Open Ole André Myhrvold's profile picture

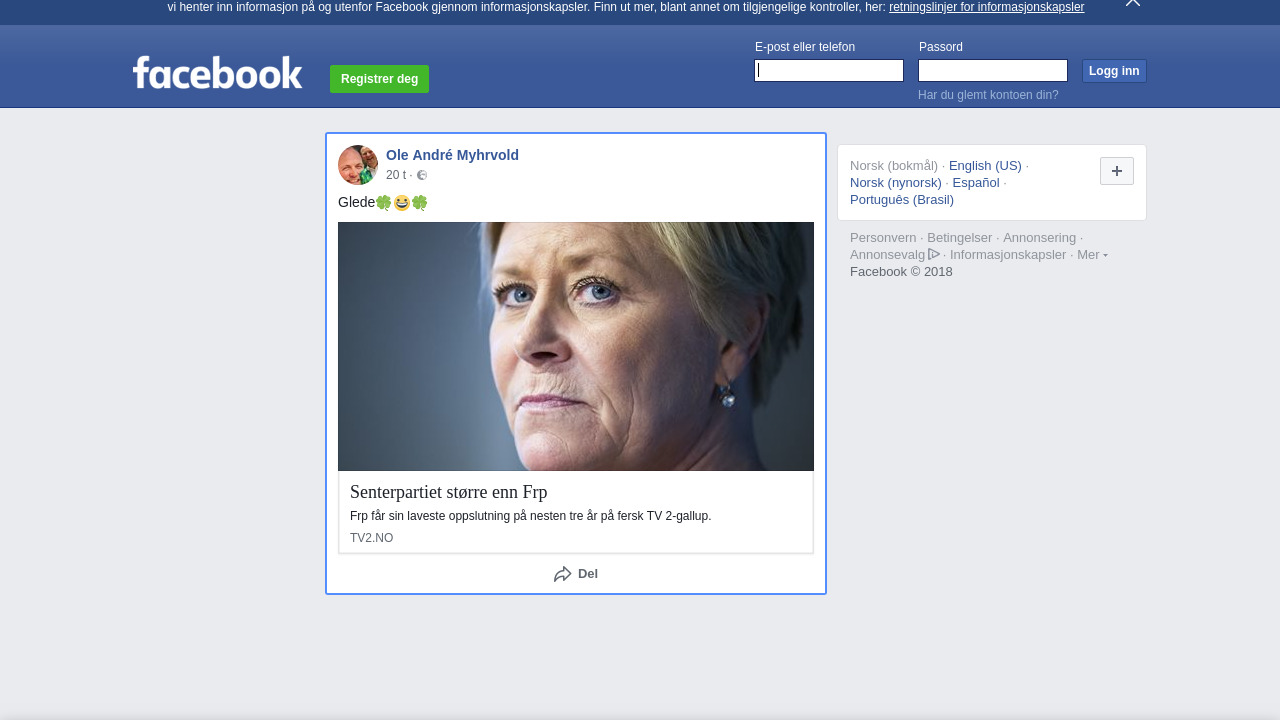click(358, 165)
